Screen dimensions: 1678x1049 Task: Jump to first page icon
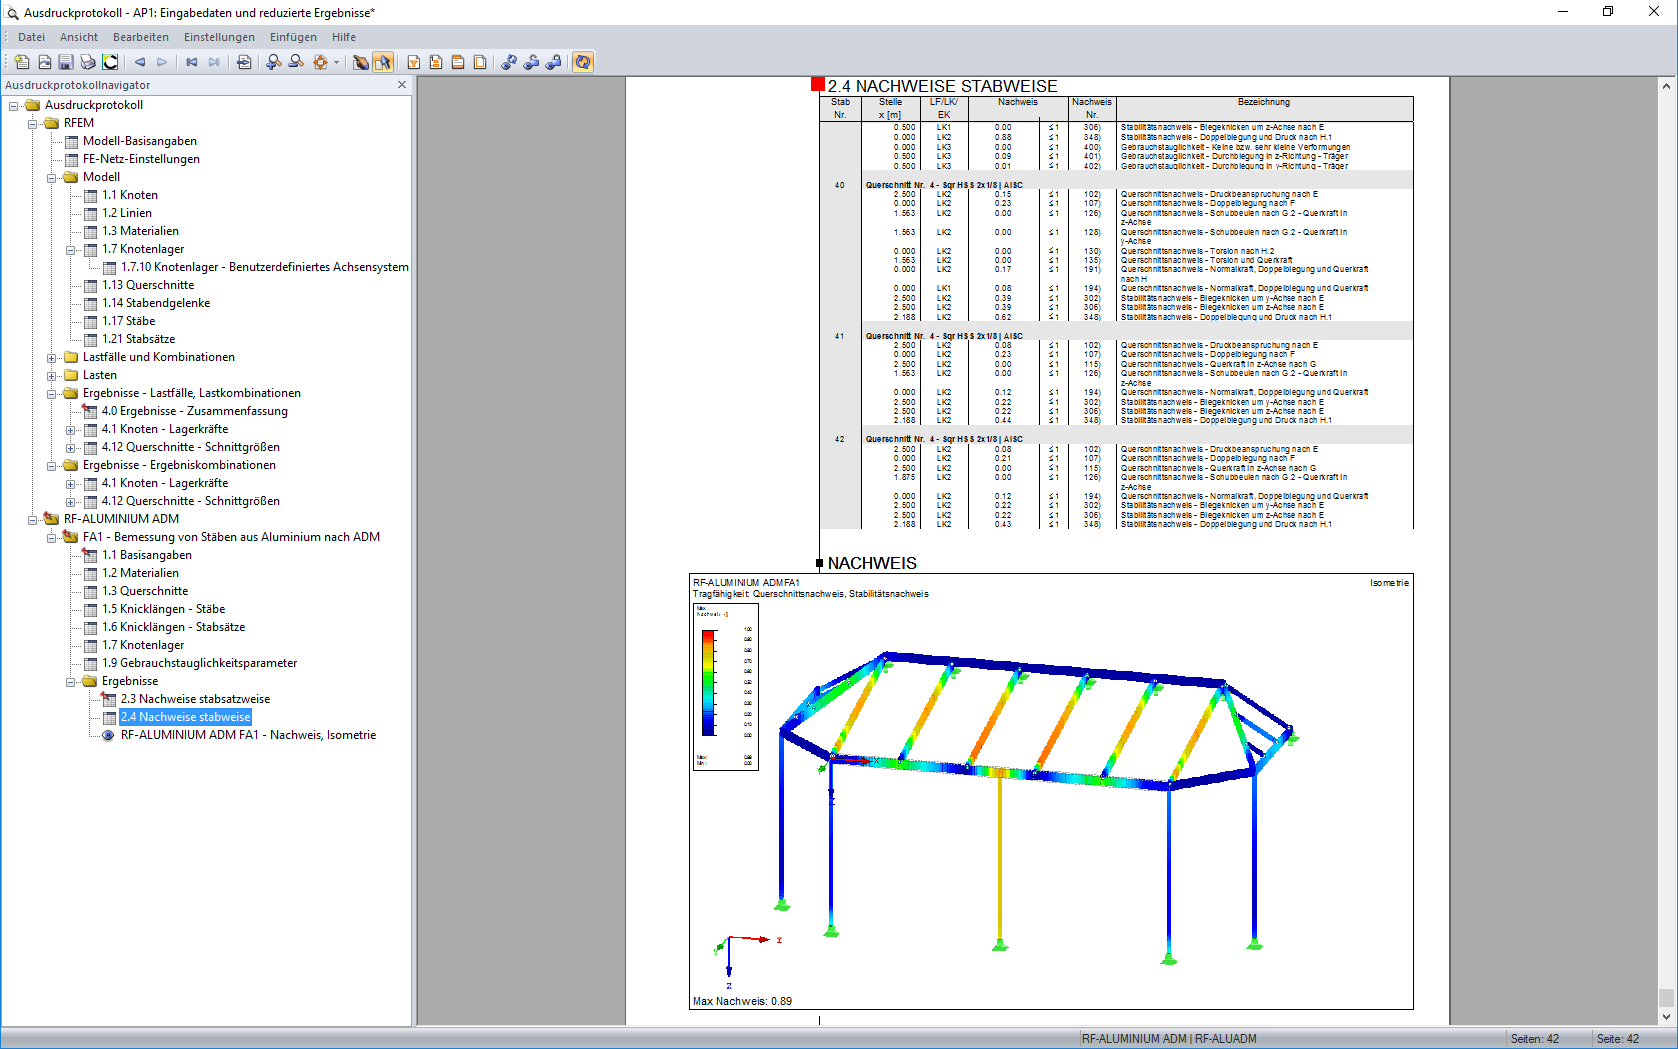[192, 62]
